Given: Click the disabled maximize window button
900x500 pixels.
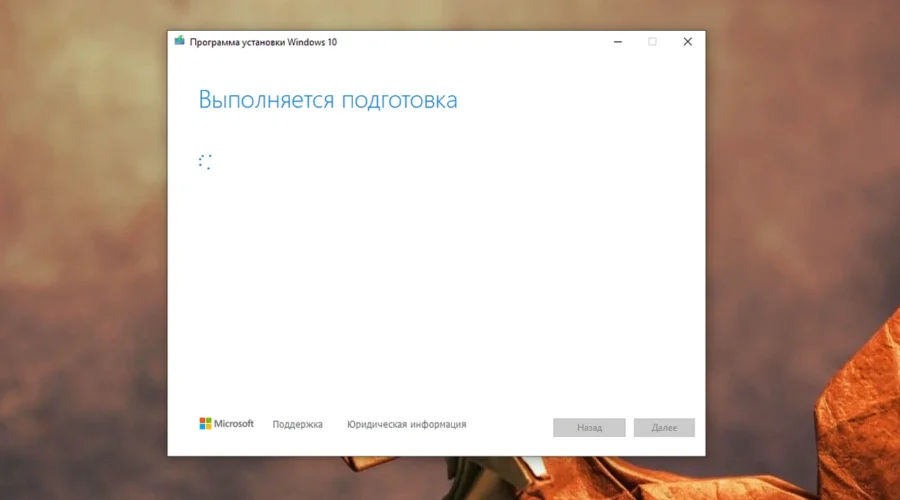Looking at the screenshot, I should pos(652,42).
